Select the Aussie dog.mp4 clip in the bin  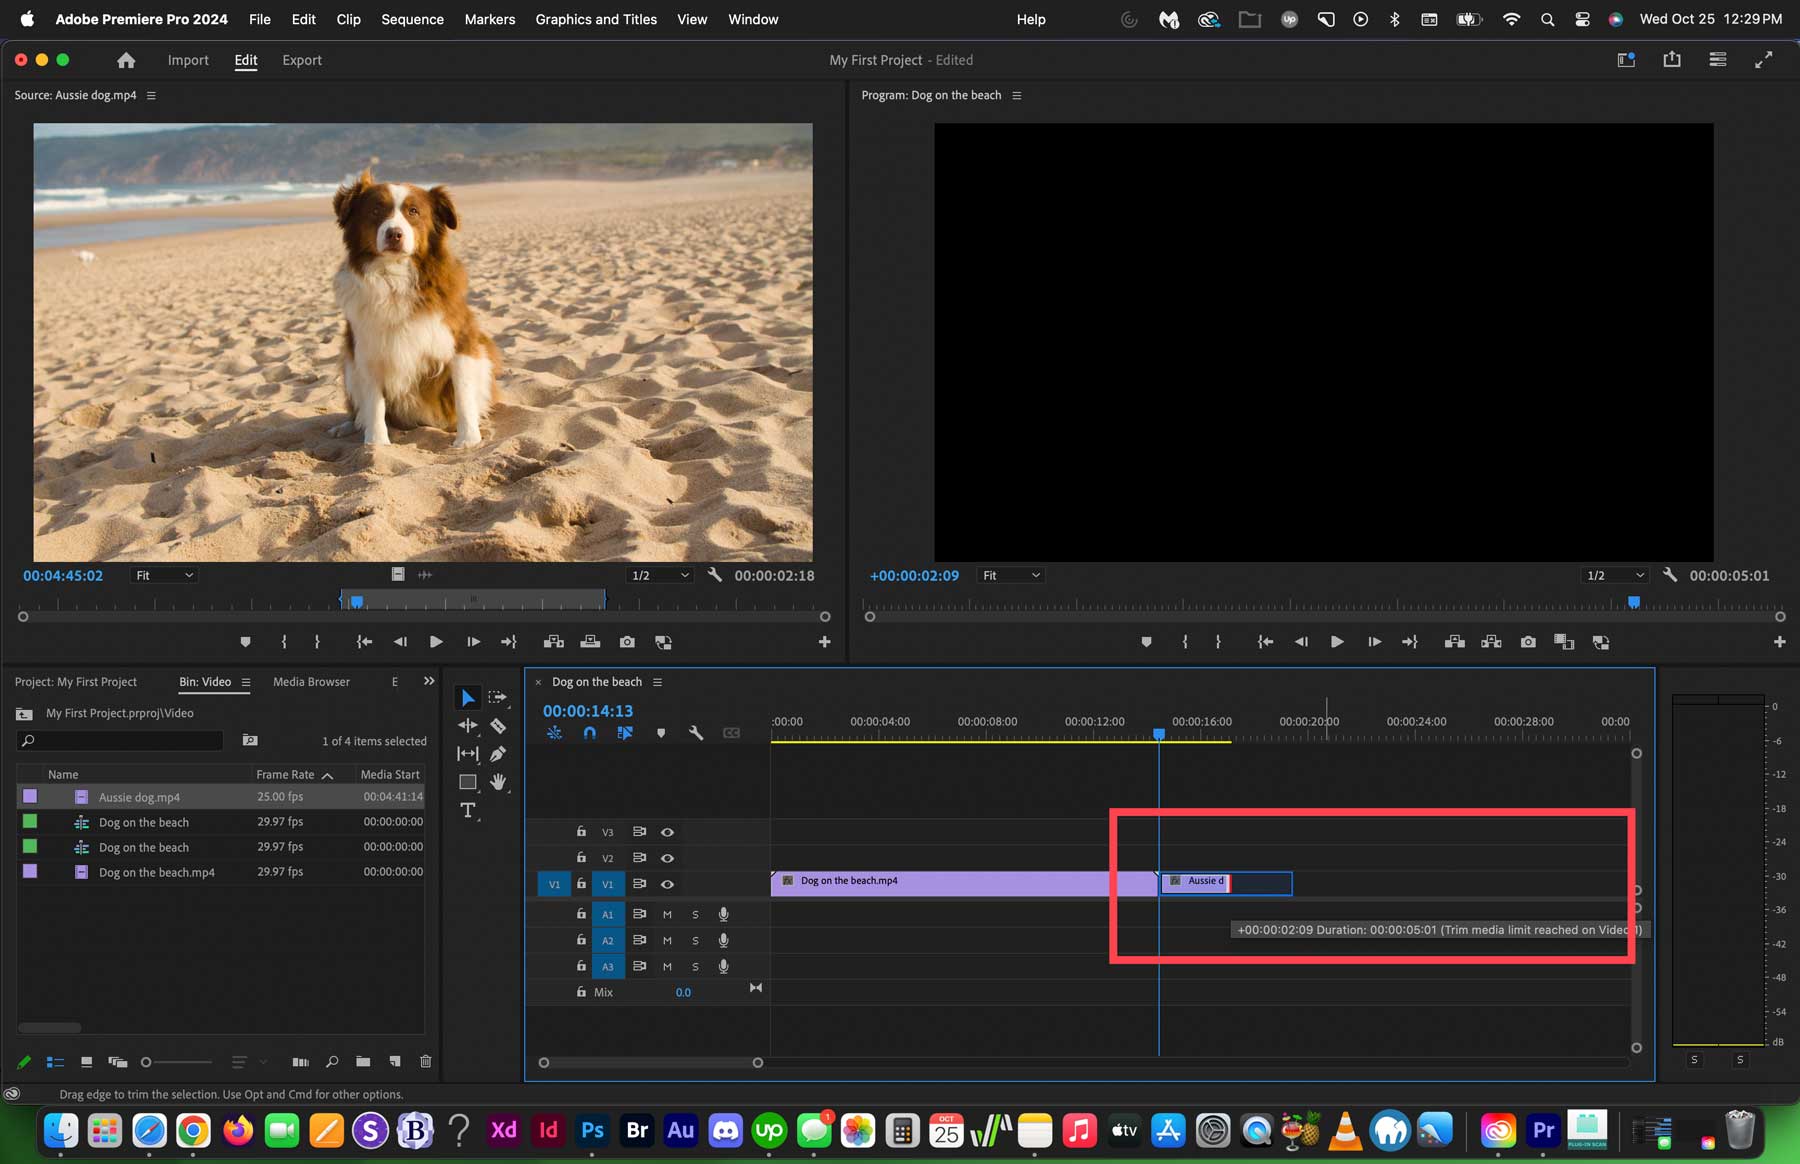(139, 797)
